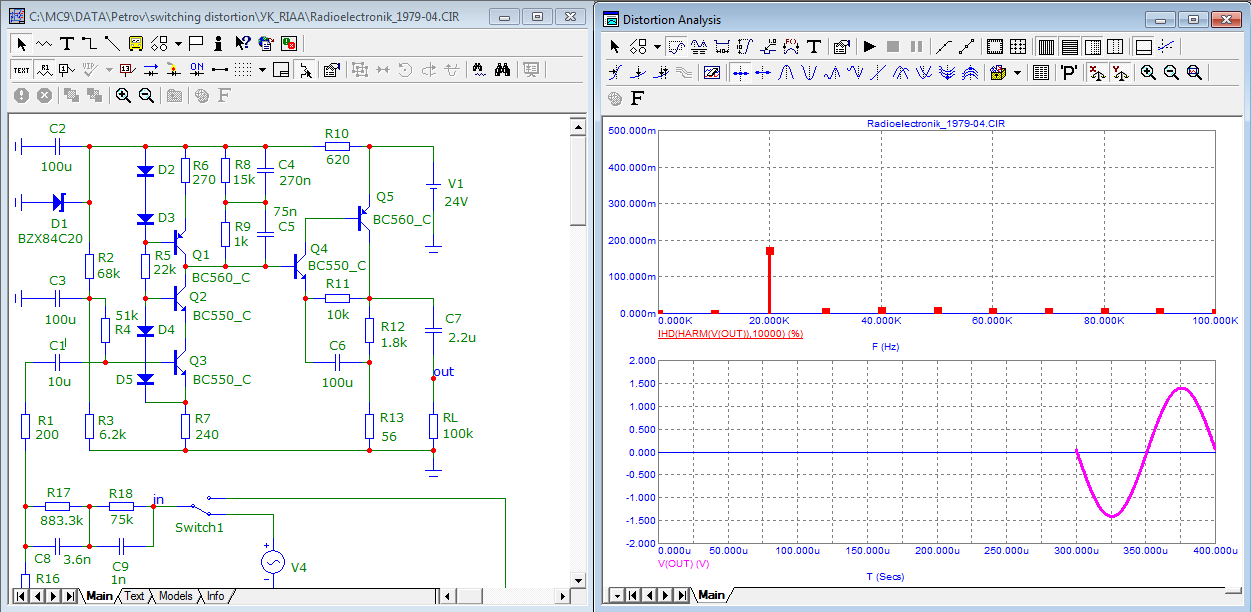Select the Text mode tool in schematic toolbar

(x=67, y=44)
